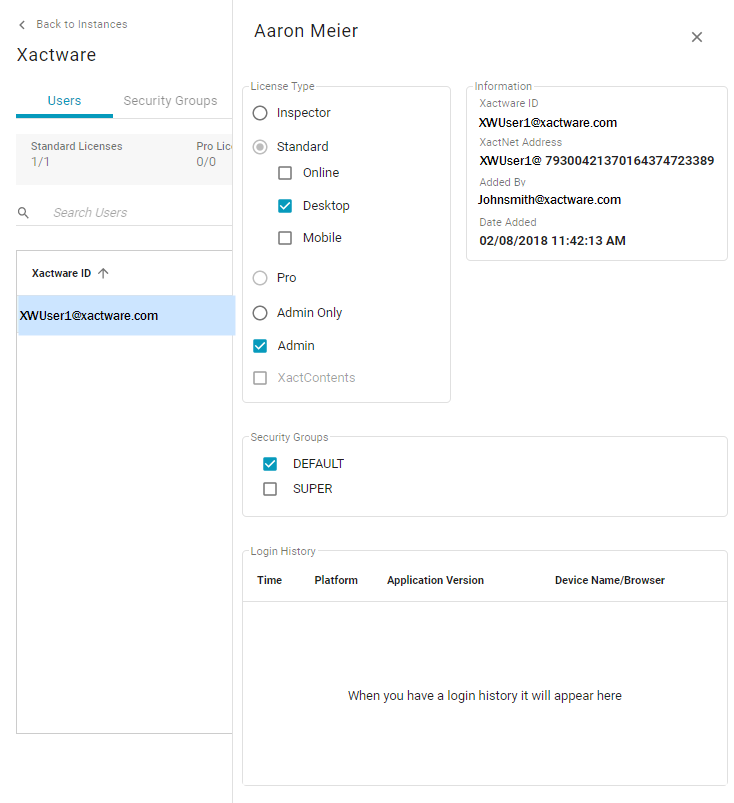Click the XWUser1@xactware.com ID in Information
The image size is (734, 803).
click(548, 123)
